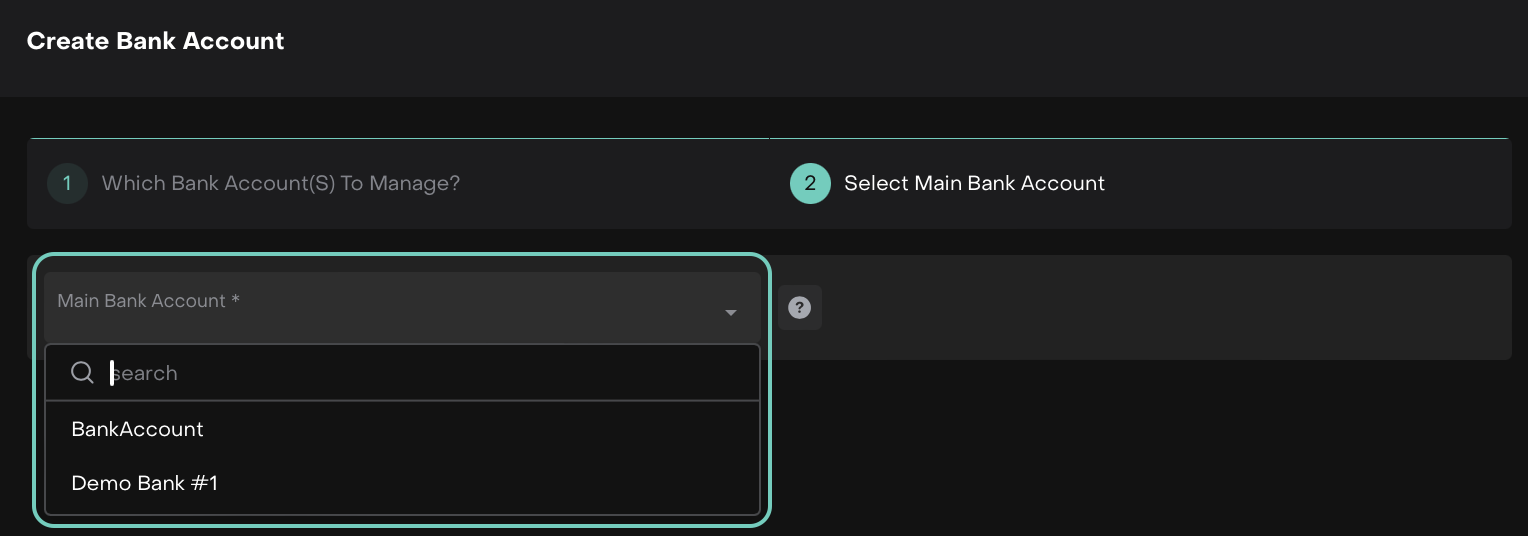Click the step 1 number circle
Screen dimensions: 1528x536
(67, 184)
